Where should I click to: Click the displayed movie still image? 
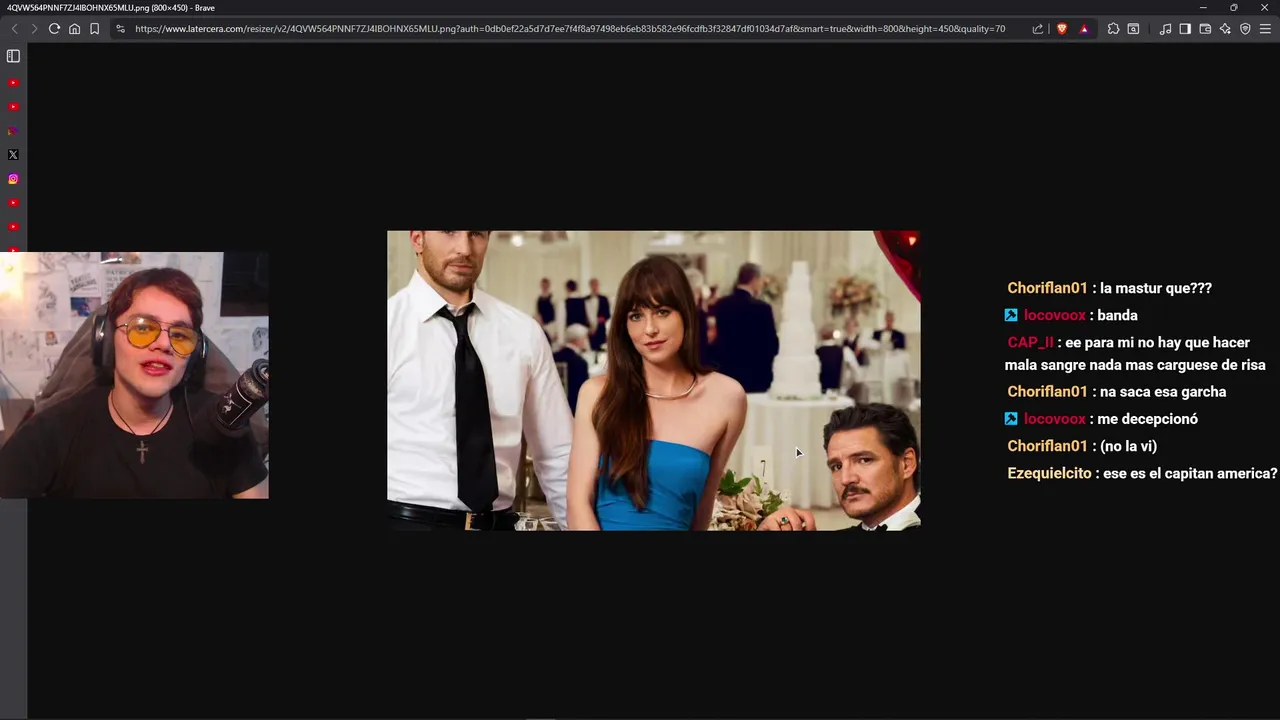coord(653,380)
